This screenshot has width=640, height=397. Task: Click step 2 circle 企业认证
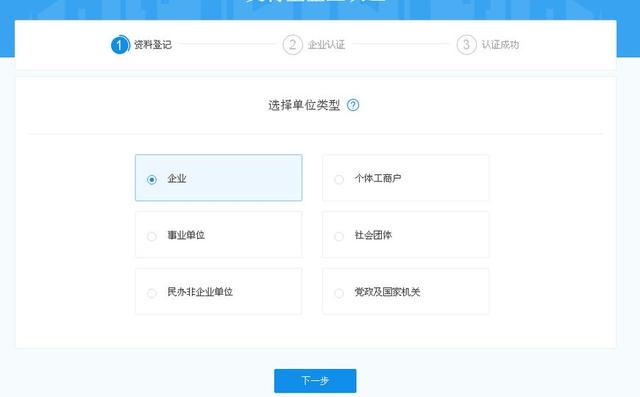(293, 45)
